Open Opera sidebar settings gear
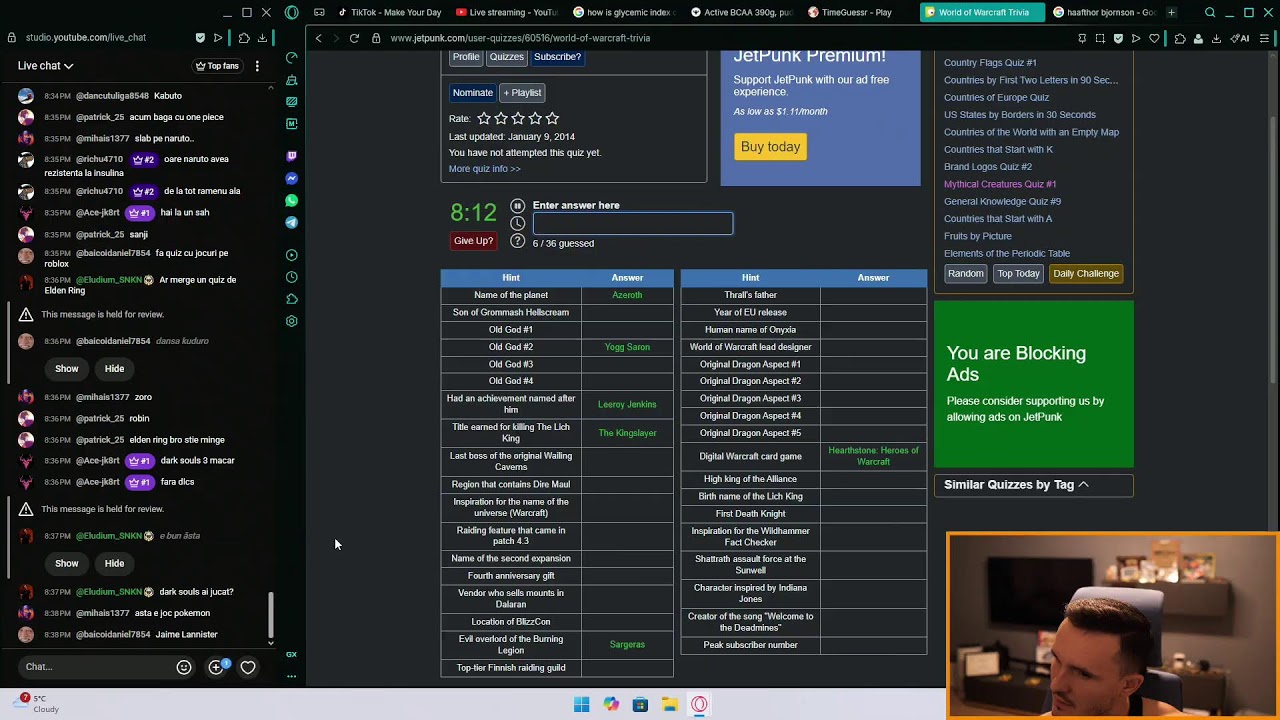The width and height of the screenshot is (1280, 720). 291,321
